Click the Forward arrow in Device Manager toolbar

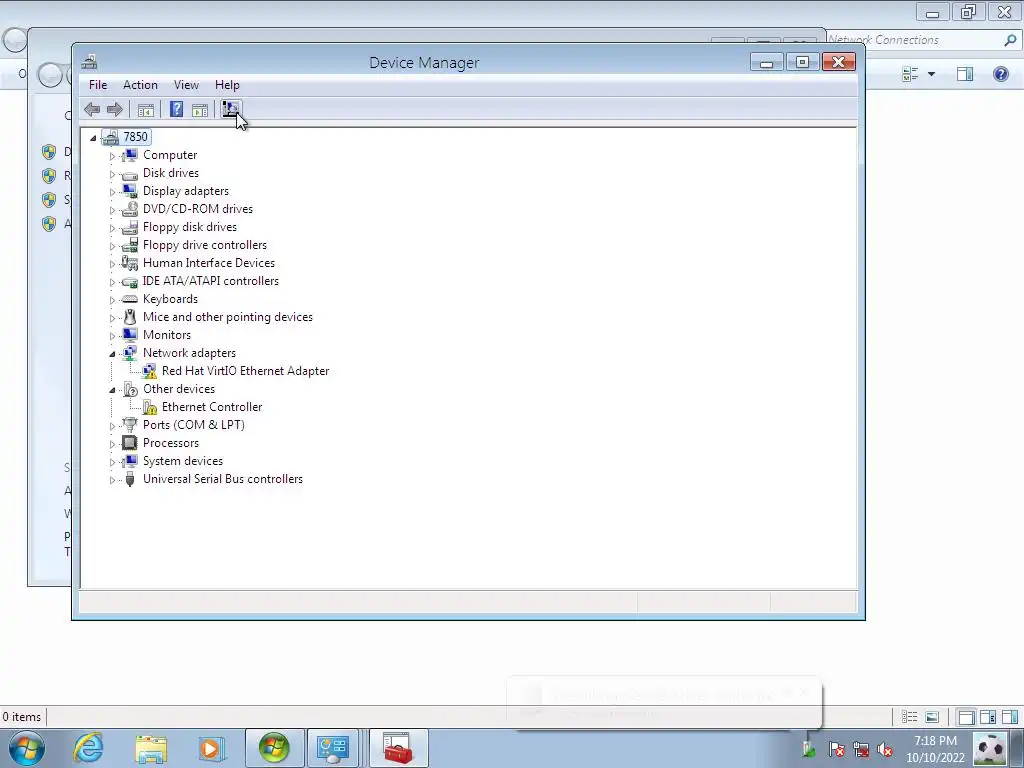tap(115, 110)
